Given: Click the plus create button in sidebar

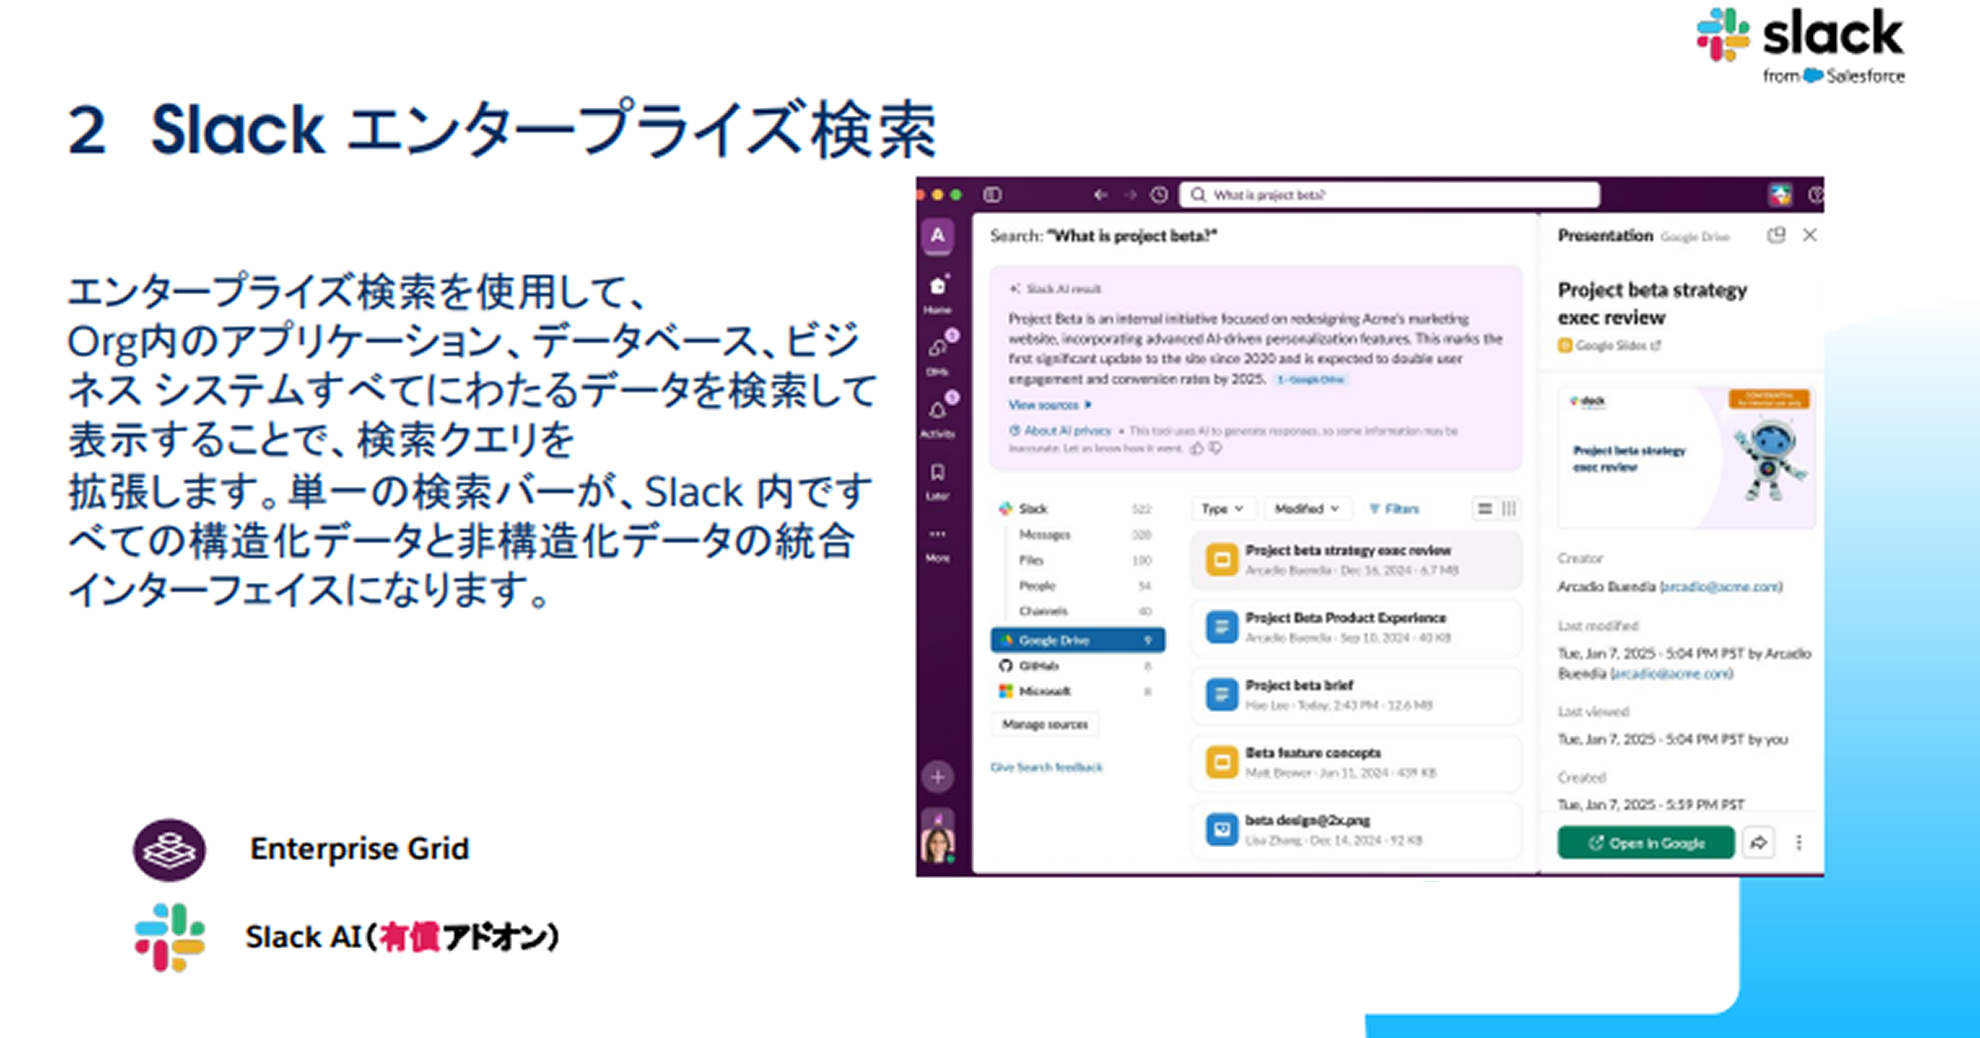Looking at the screenshot, I should [937, 776].
